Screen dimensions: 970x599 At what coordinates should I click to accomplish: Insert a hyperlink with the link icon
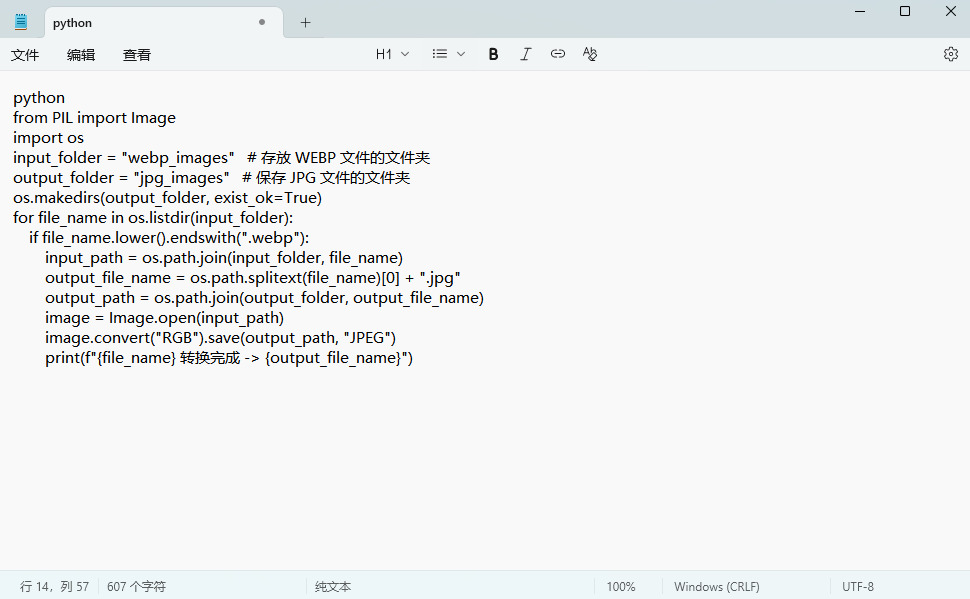[x=557, y=54]
